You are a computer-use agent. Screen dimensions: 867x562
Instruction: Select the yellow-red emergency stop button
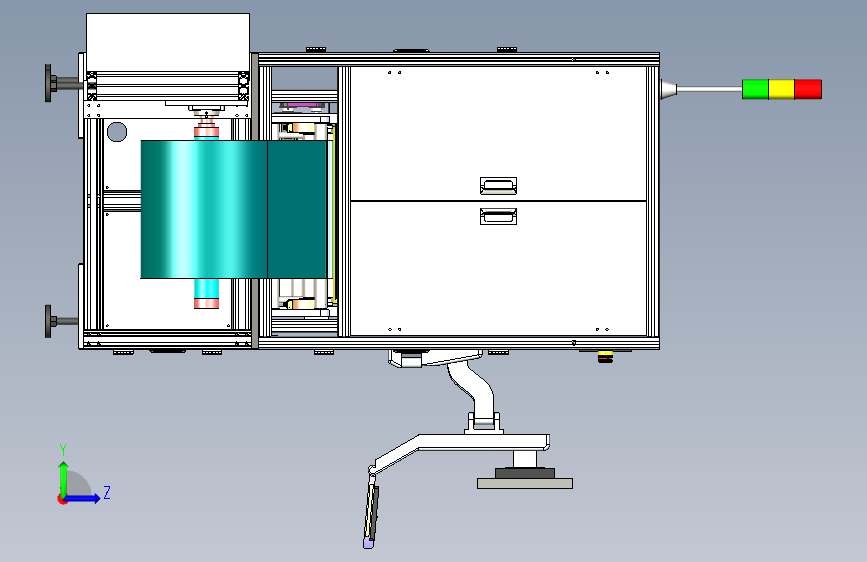tap(605, 357)
